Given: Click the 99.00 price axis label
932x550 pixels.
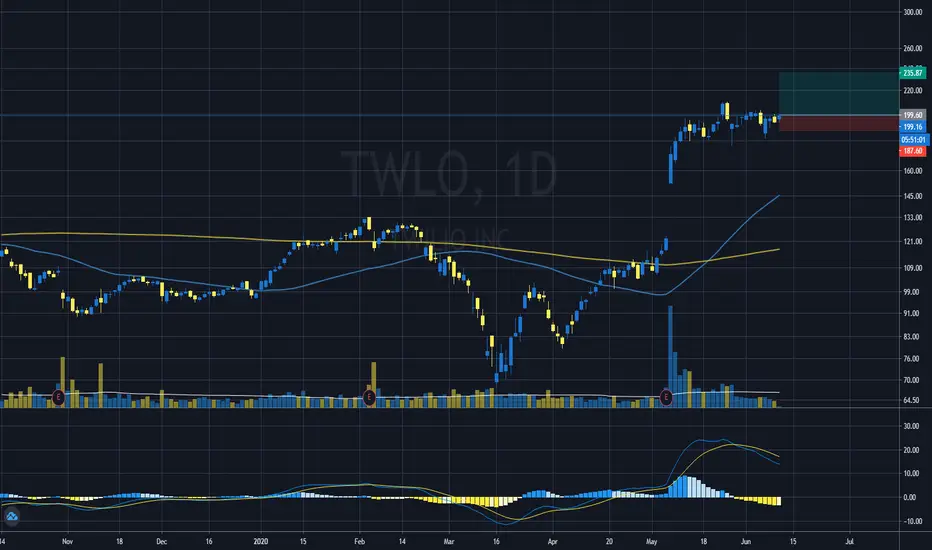Looking at the screenshot, I should coord(912,292).
